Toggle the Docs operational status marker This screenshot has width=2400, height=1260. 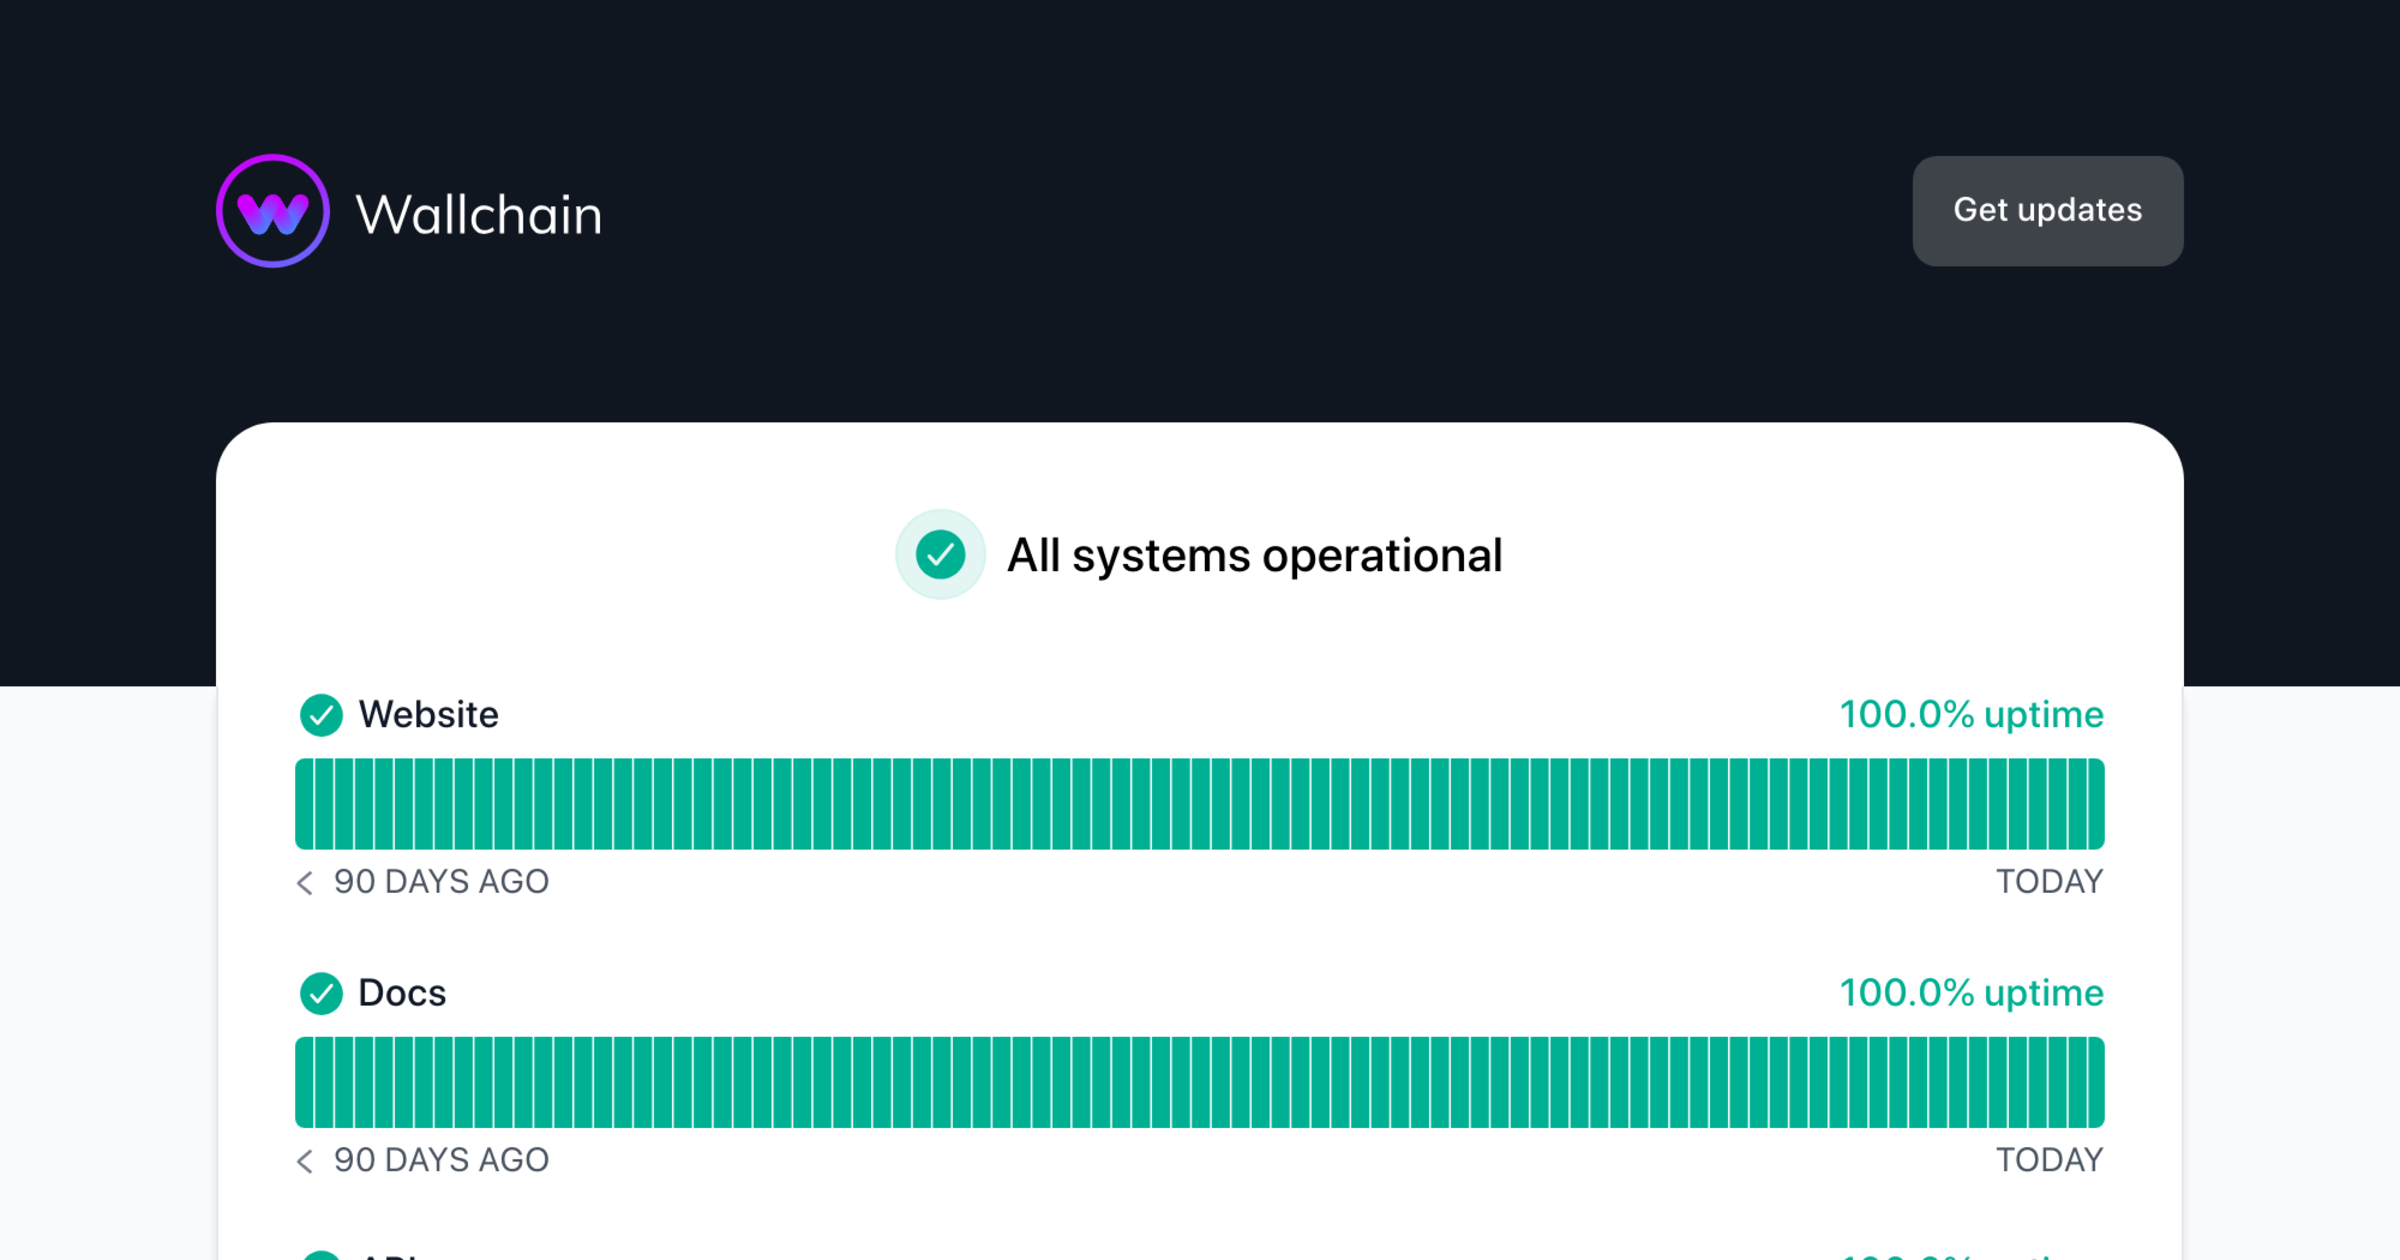click(x=322, y=993)
